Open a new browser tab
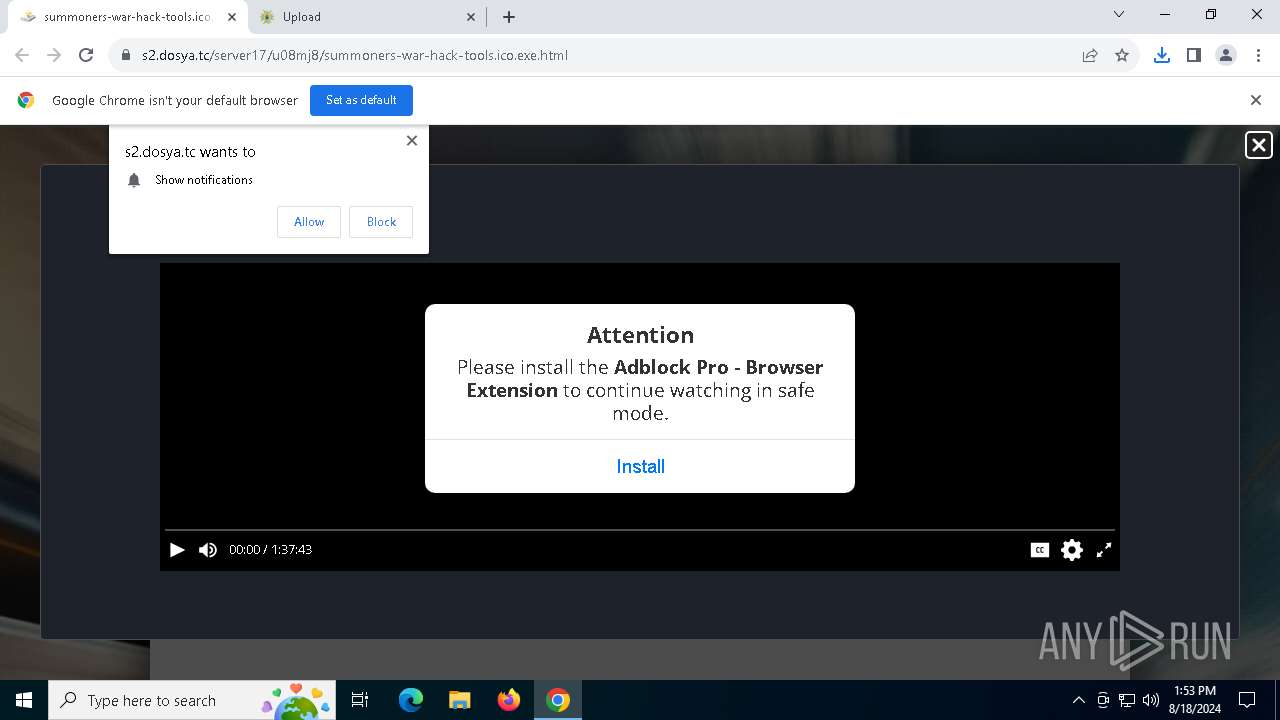Image resolution: width=1280 pixels, height=720 pixels. pyautogui.click(x=509, y=17)
